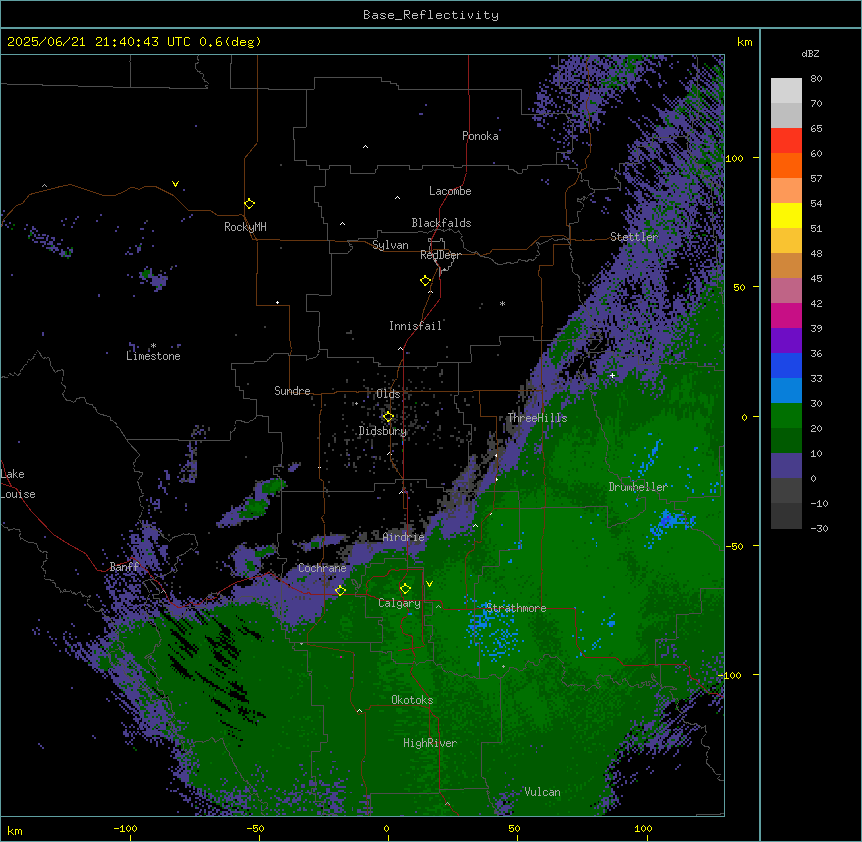This screenshot has width=862, height=842.
Task: Click the Sundre town label
Action: click(x=292, y=391)
